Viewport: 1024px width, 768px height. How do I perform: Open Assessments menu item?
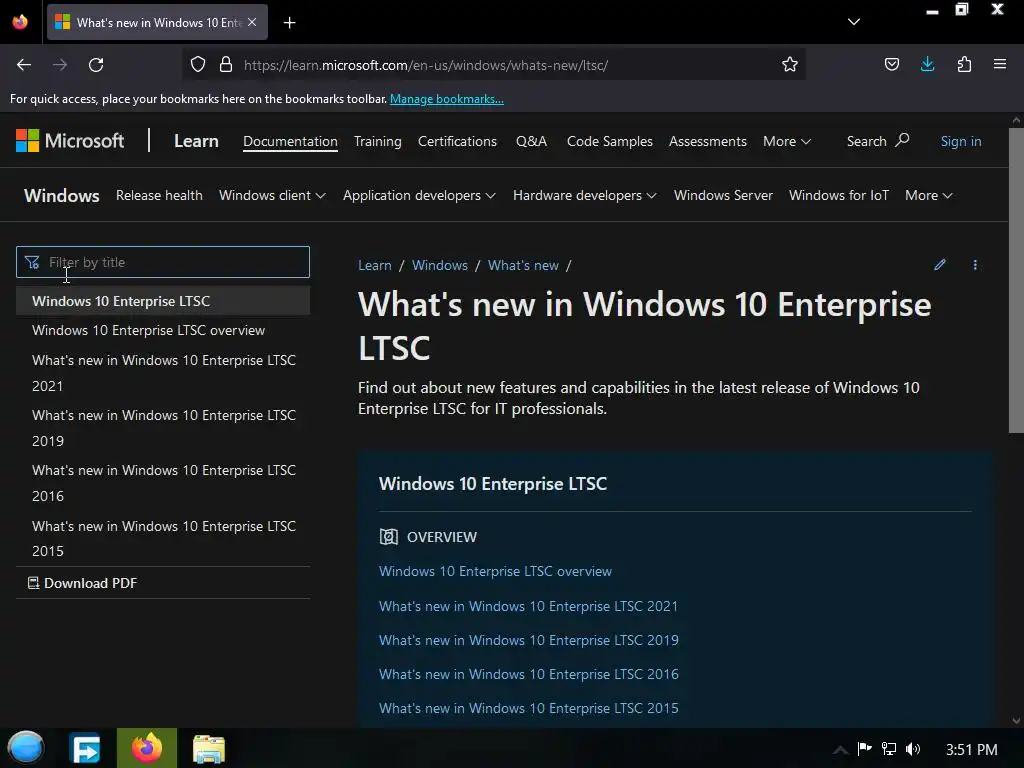707,141
